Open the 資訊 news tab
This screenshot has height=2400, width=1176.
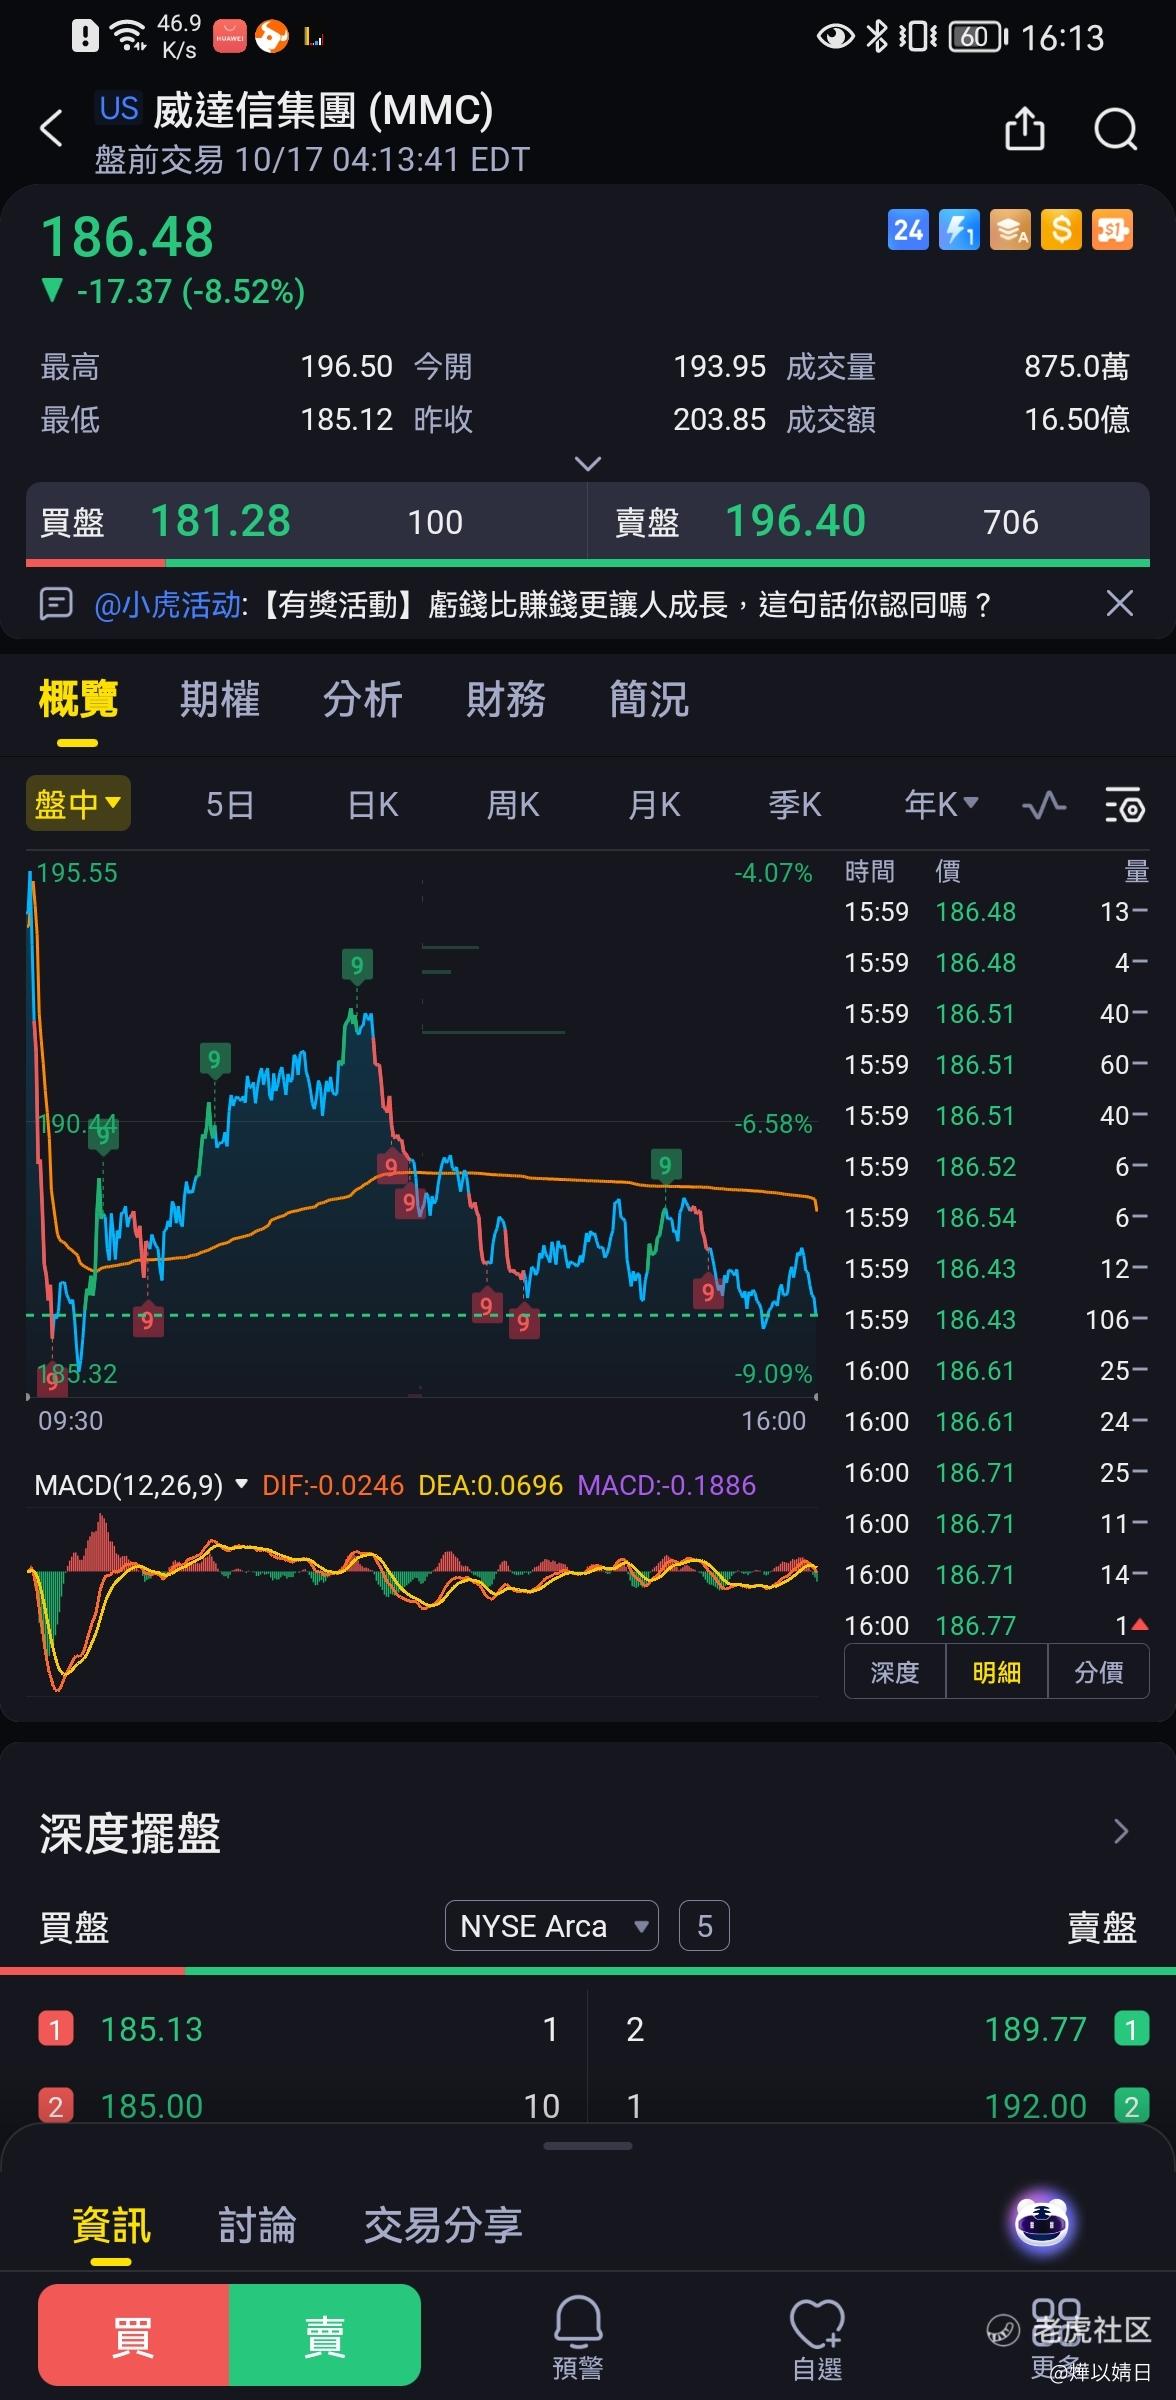coord(111,2226)
